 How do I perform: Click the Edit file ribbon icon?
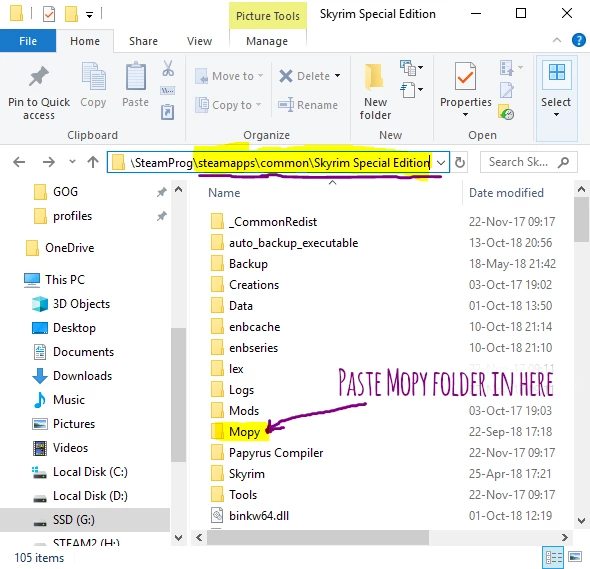(x=506, y=90)
